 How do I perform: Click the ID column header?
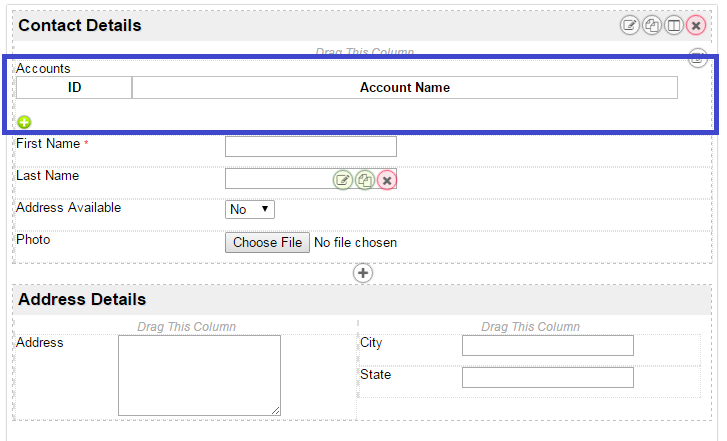(74, 88)
